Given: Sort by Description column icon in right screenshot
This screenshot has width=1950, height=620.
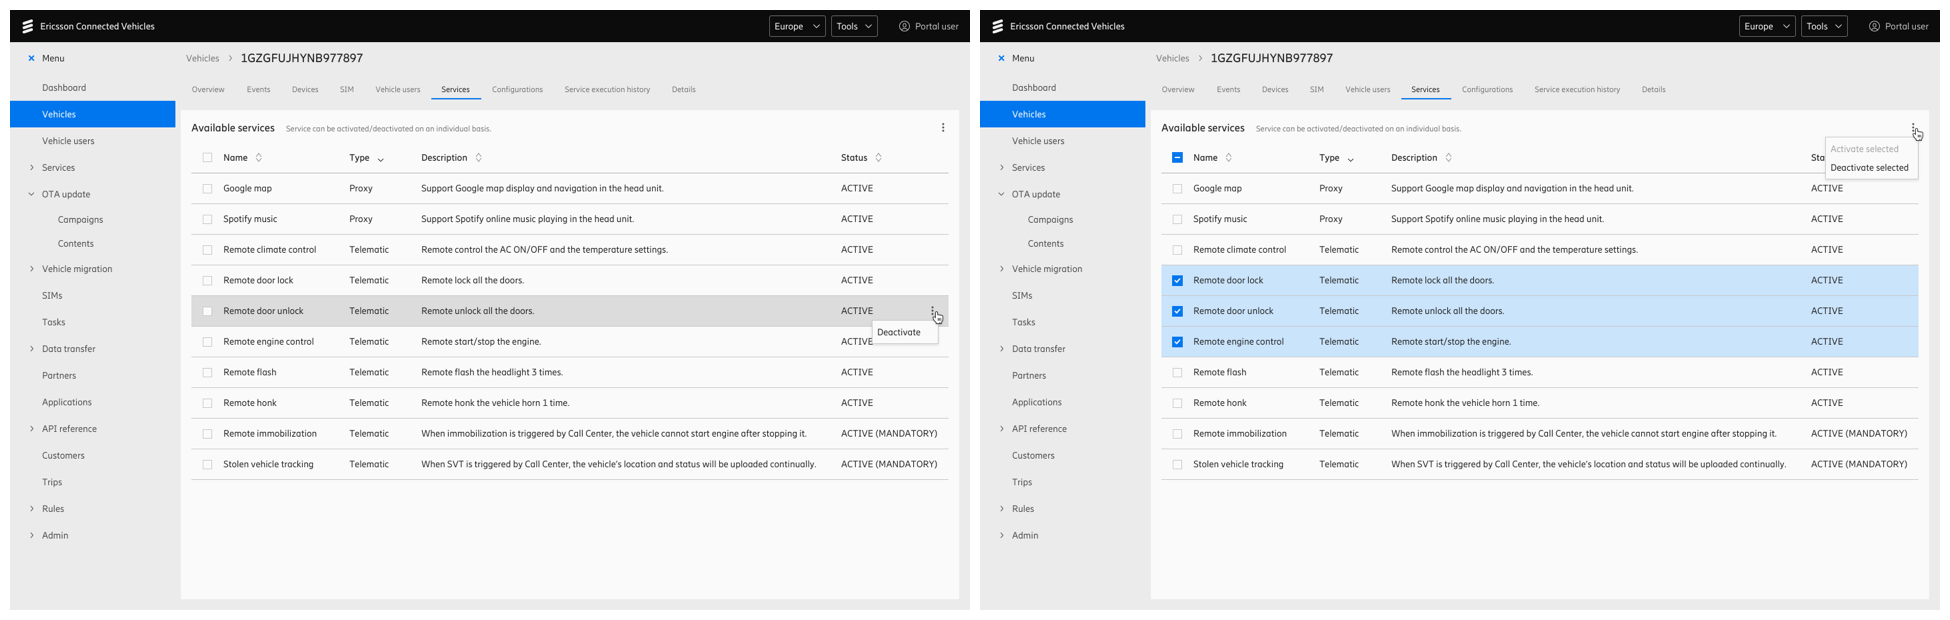Looking at the screenshot, I should (x=1448, y=158).
